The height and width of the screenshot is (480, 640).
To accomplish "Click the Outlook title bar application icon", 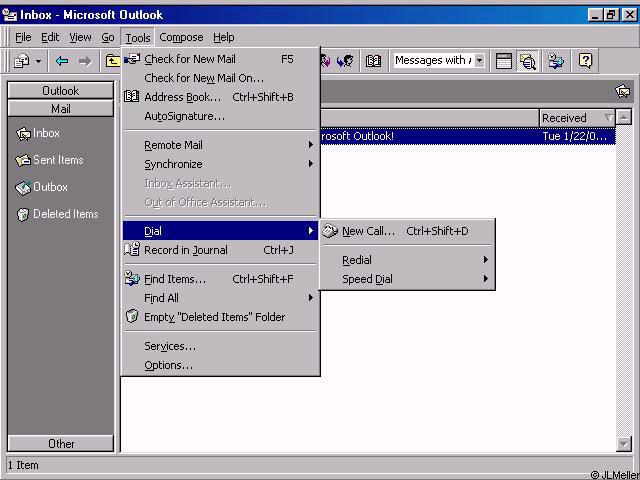I will (10, 15).
